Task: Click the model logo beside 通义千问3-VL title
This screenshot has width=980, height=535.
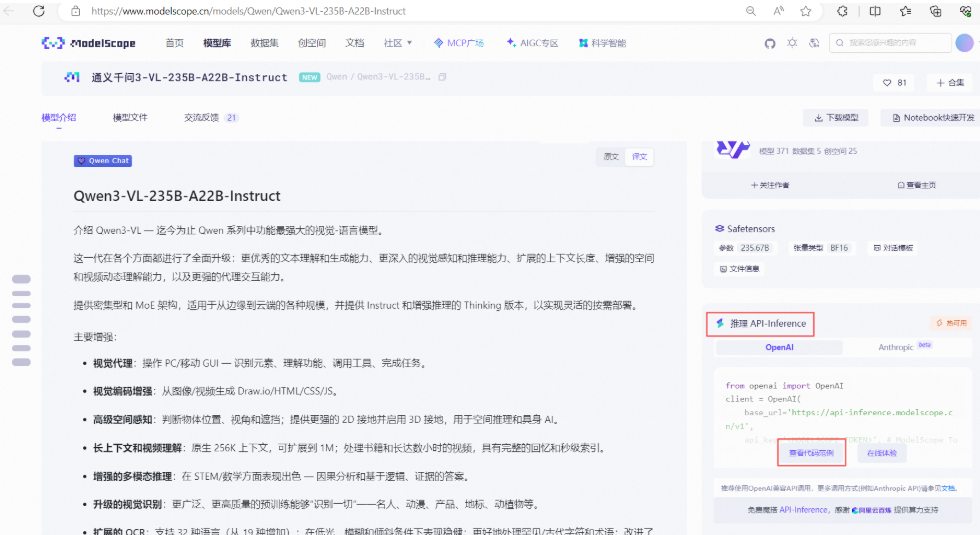Action: (72, 77)
